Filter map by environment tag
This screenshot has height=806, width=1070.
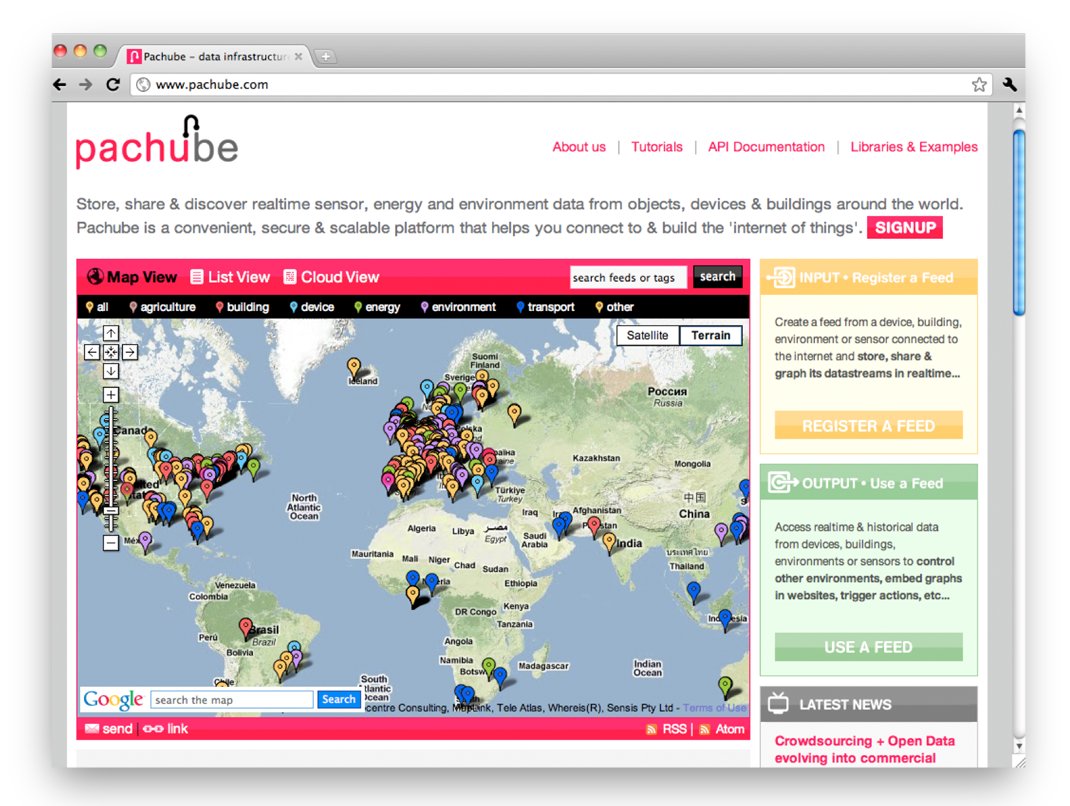tap(458, 307)
